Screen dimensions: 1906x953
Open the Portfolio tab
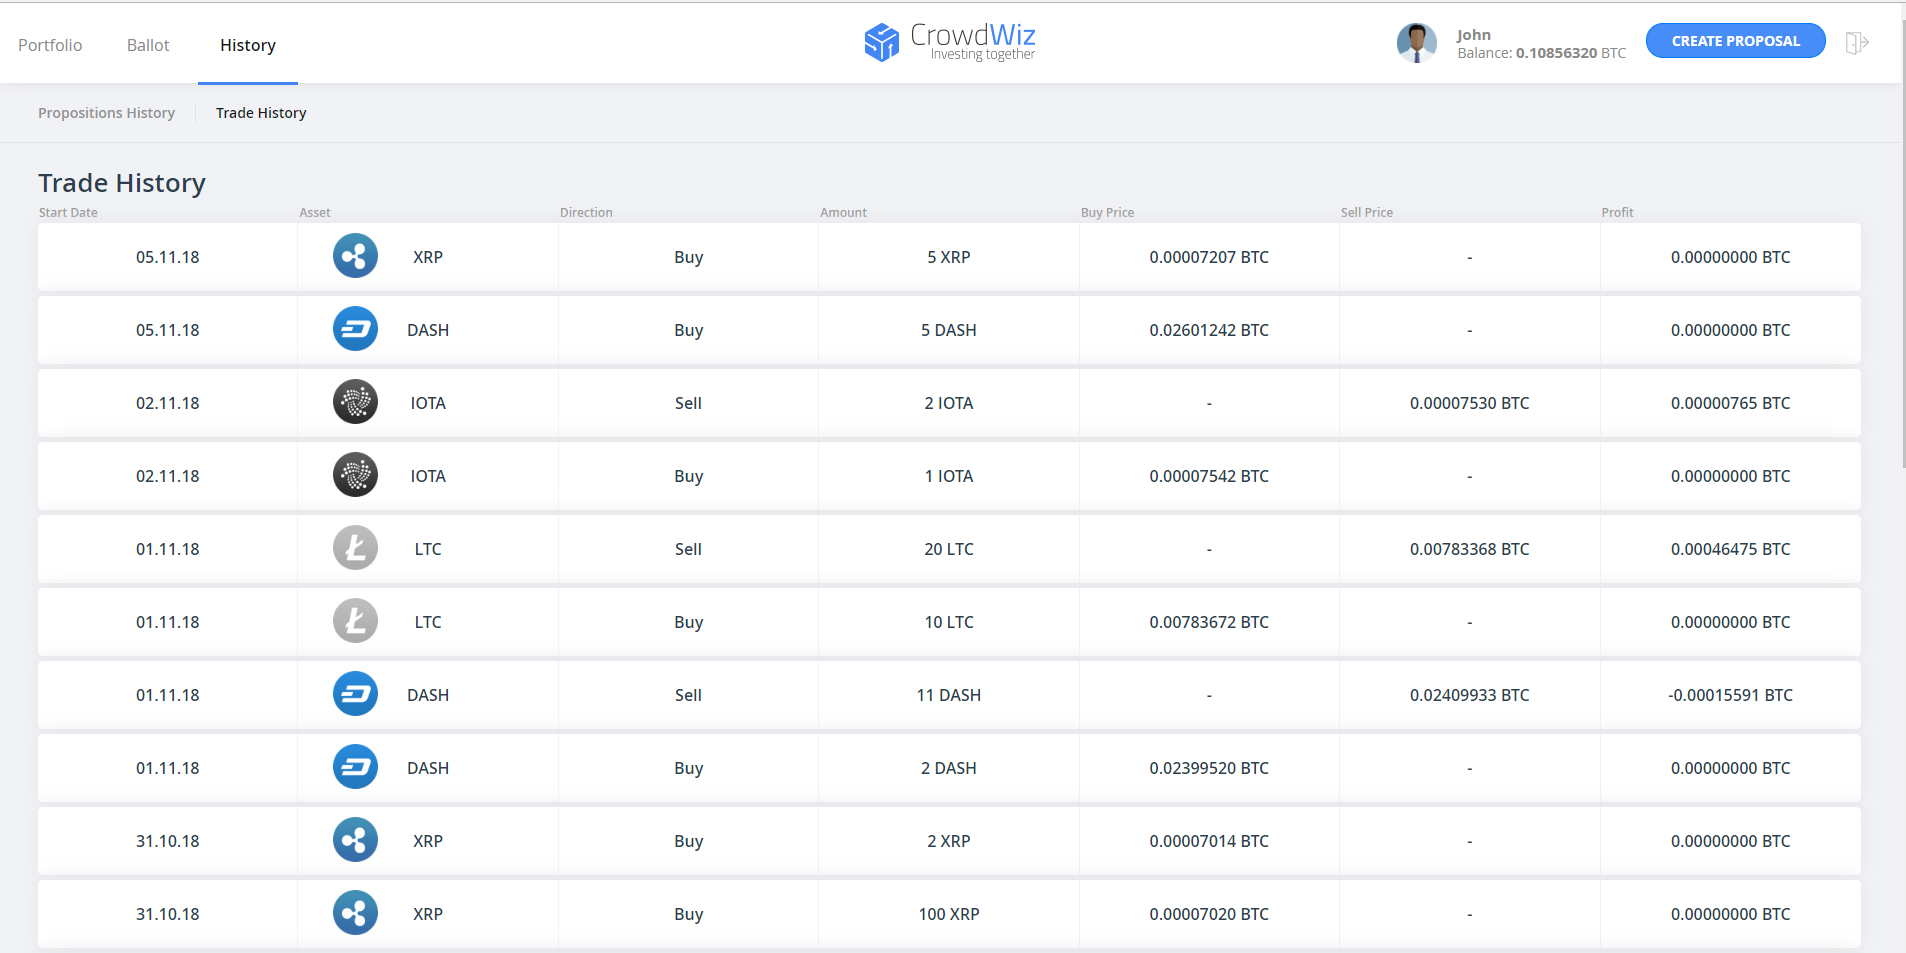[x=50, y=45]
